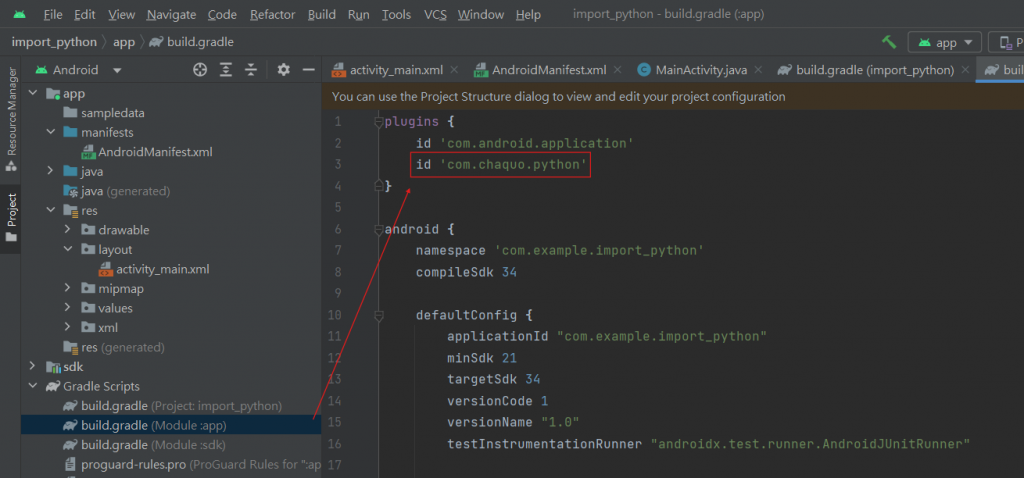The image size is (1024, 478).
Task: Select AndroidManifest.xml in project tree
Action: tap(147, 152)
